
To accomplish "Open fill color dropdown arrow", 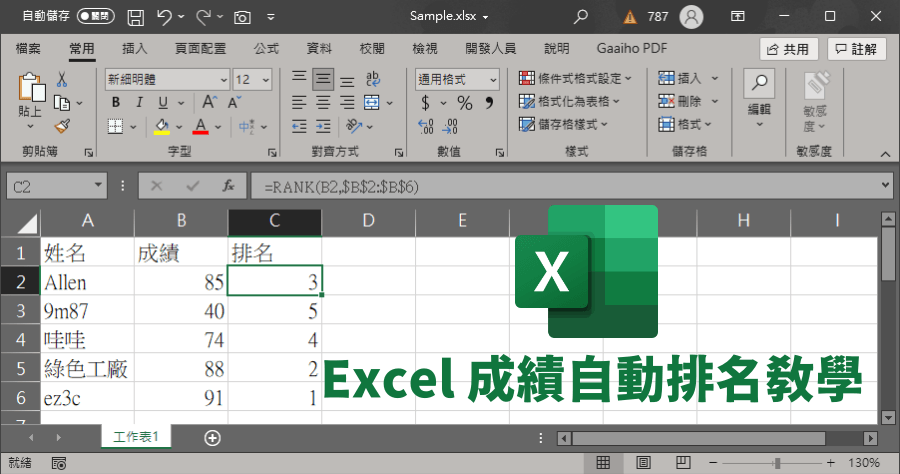I will 179,126.
